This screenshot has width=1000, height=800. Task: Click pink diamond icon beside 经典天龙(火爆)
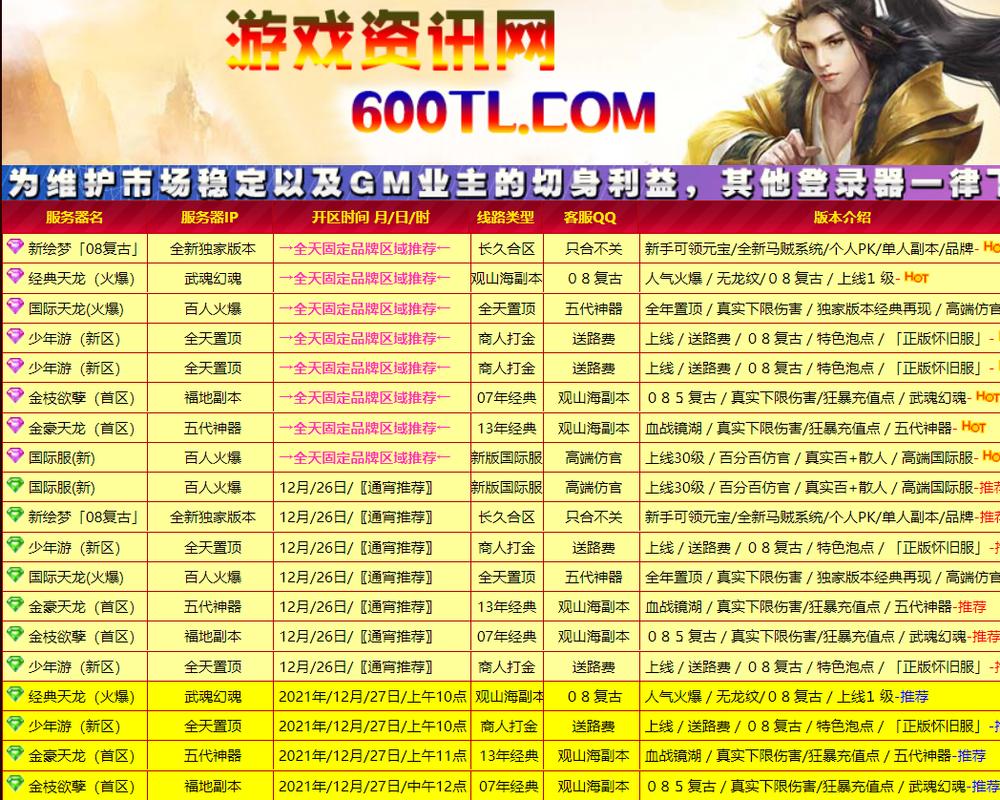pos(15,276)
